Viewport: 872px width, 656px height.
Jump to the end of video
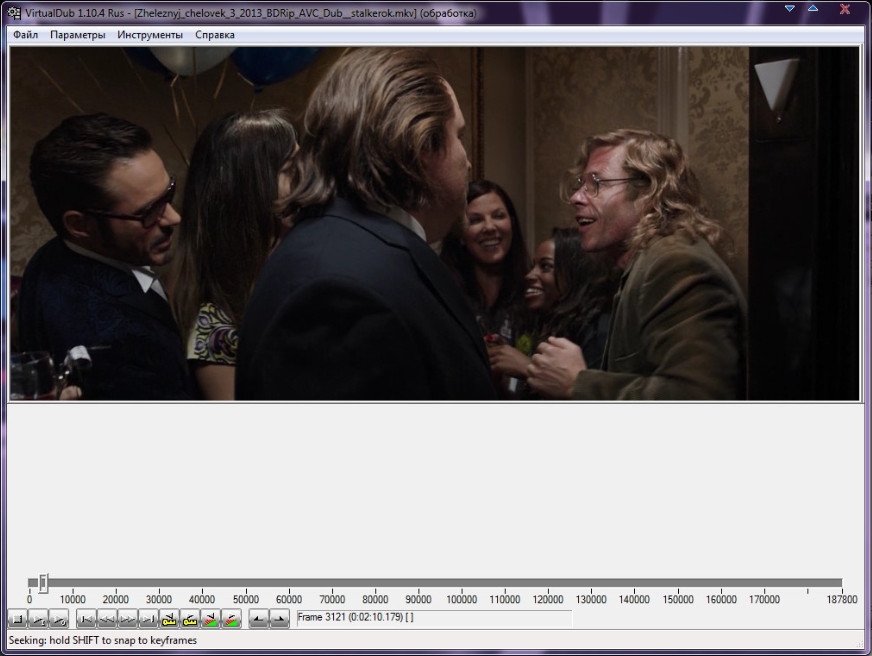point(147,619)
